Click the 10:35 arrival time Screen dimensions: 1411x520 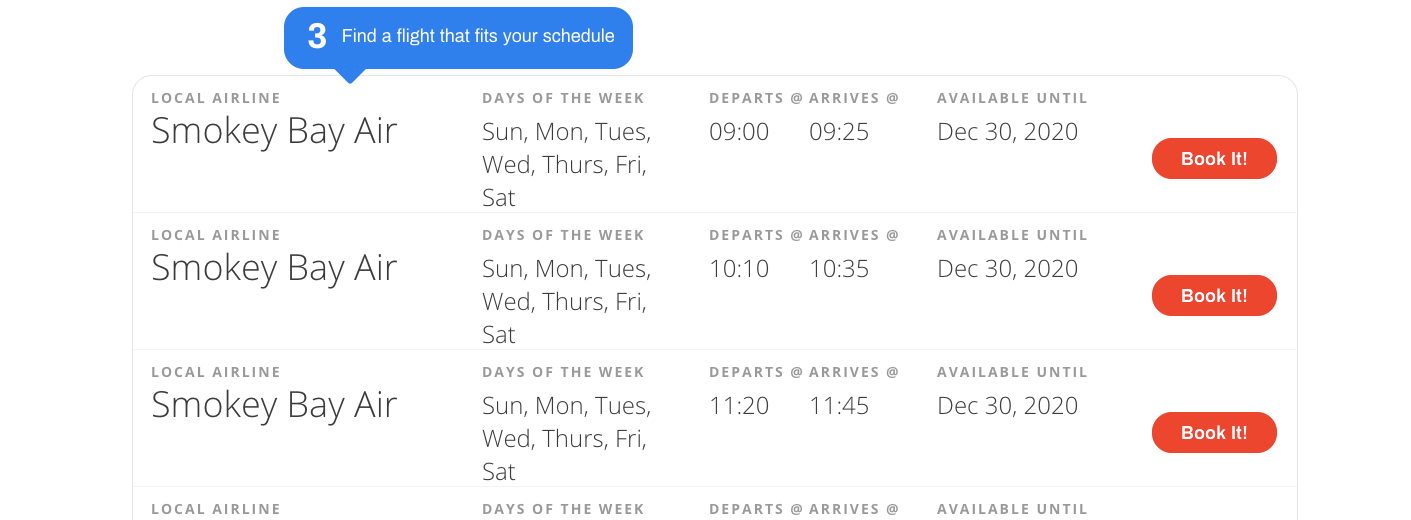(x=839, y=269)
